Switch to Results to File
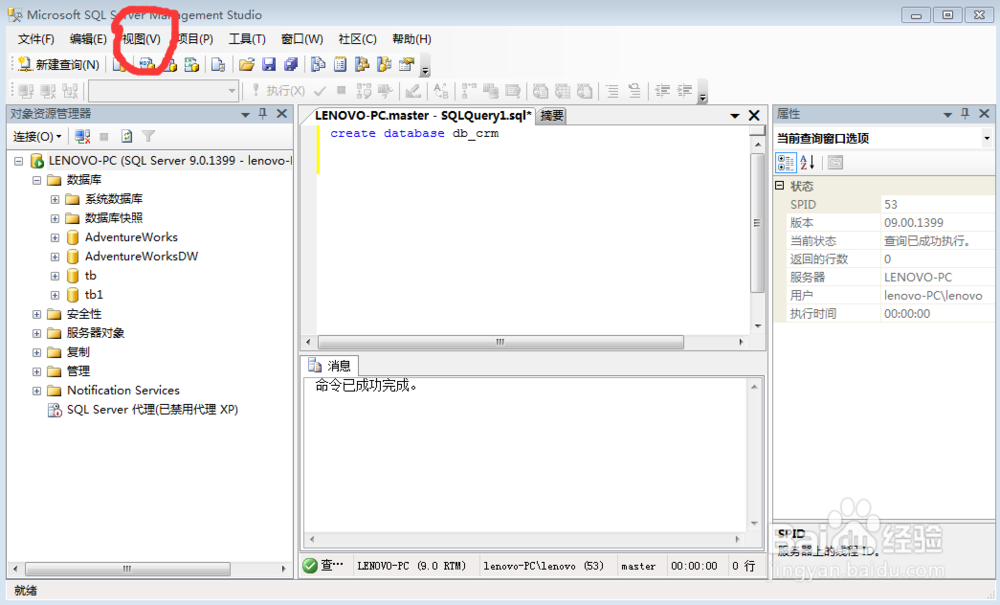 [x=585, y=91]
